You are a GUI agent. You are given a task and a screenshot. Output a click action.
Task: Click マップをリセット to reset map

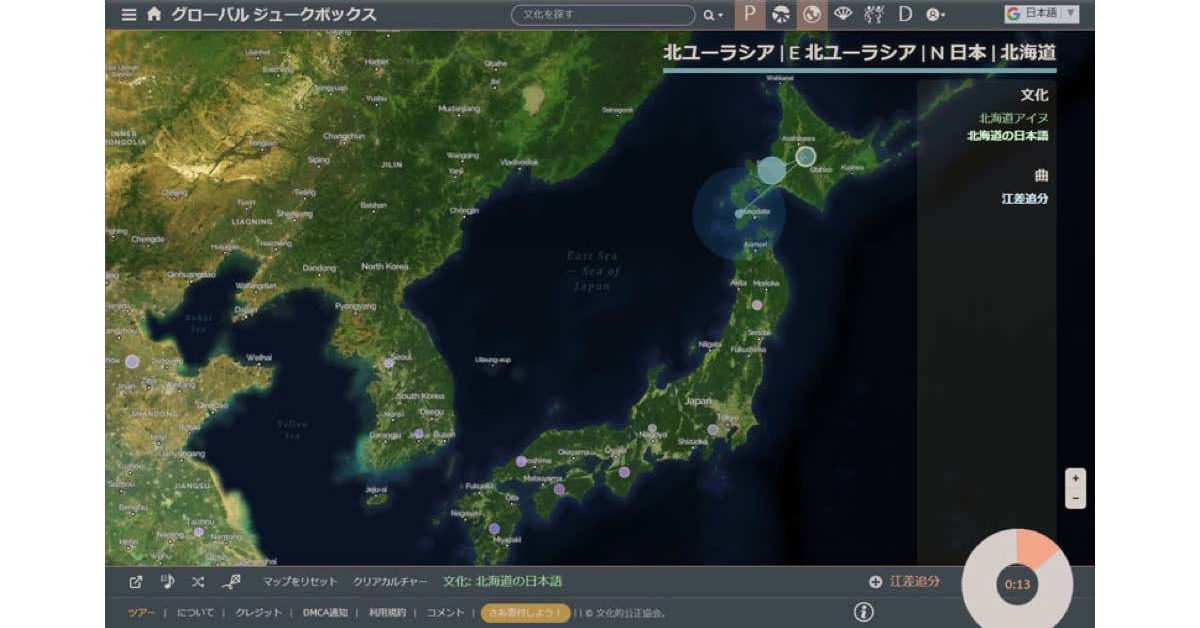click(x=300, y=581)
